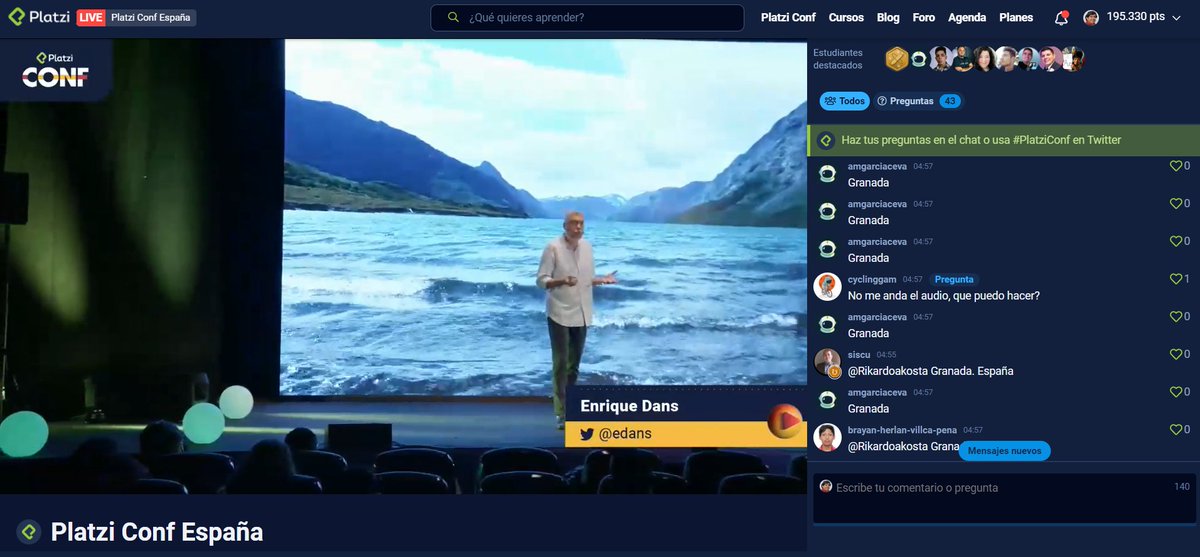Open notifications with the bell icon

[1061, 18]
